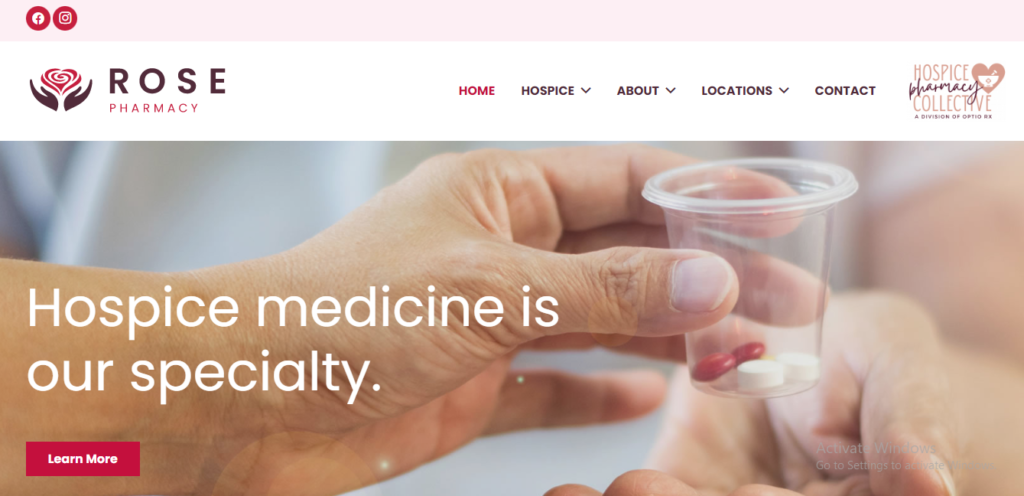Click 'A Division of Optio RX' text
The image size is (1024, 496).
coord(953,116)
